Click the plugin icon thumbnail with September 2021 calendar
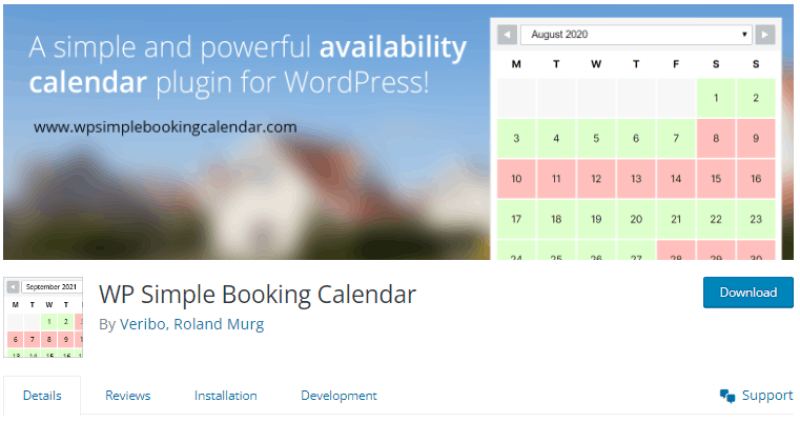The image size is (800, 422). (43, 317)
